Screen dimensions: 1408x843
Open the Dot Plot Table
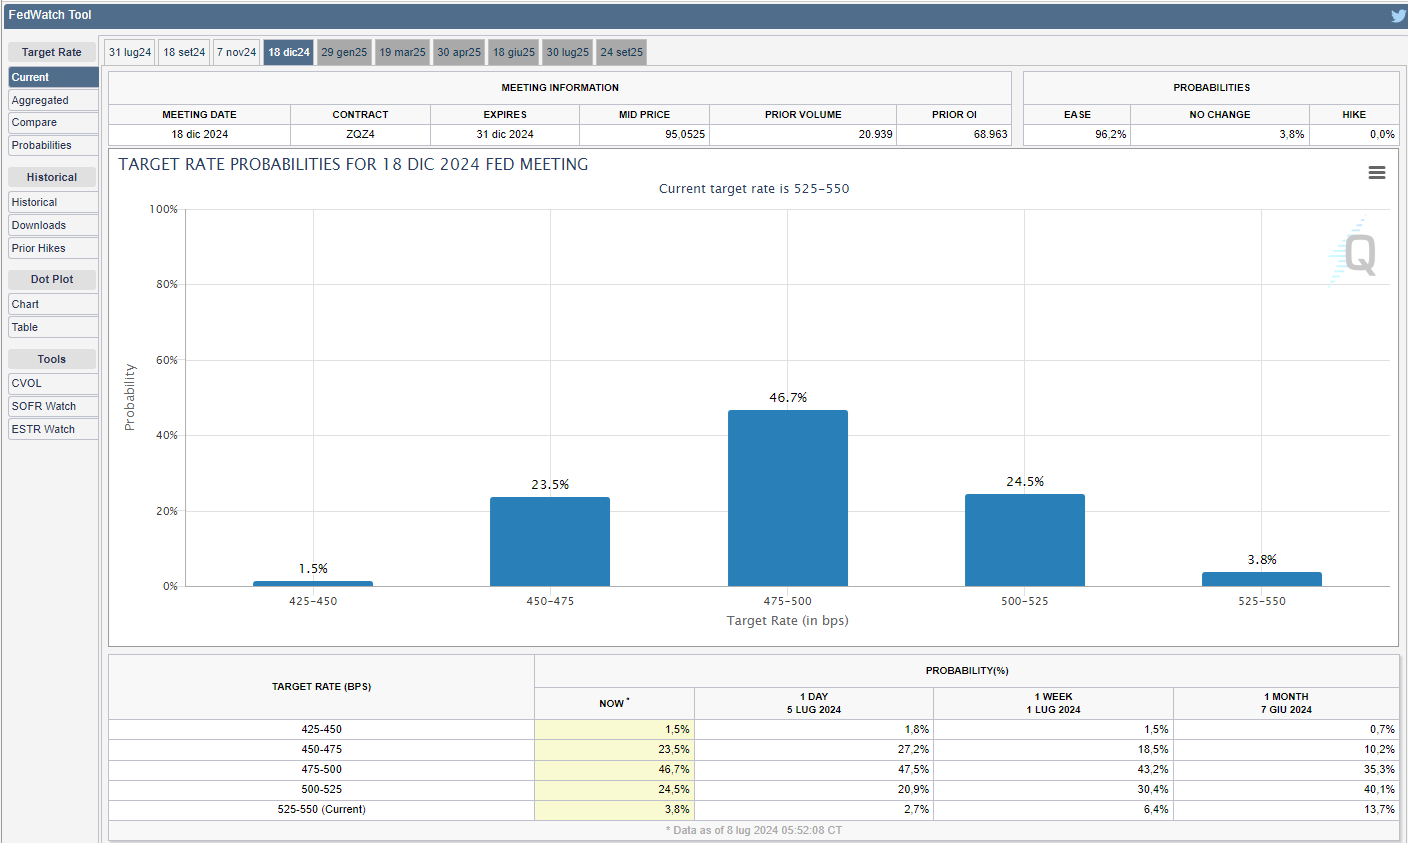coord(53,327)
